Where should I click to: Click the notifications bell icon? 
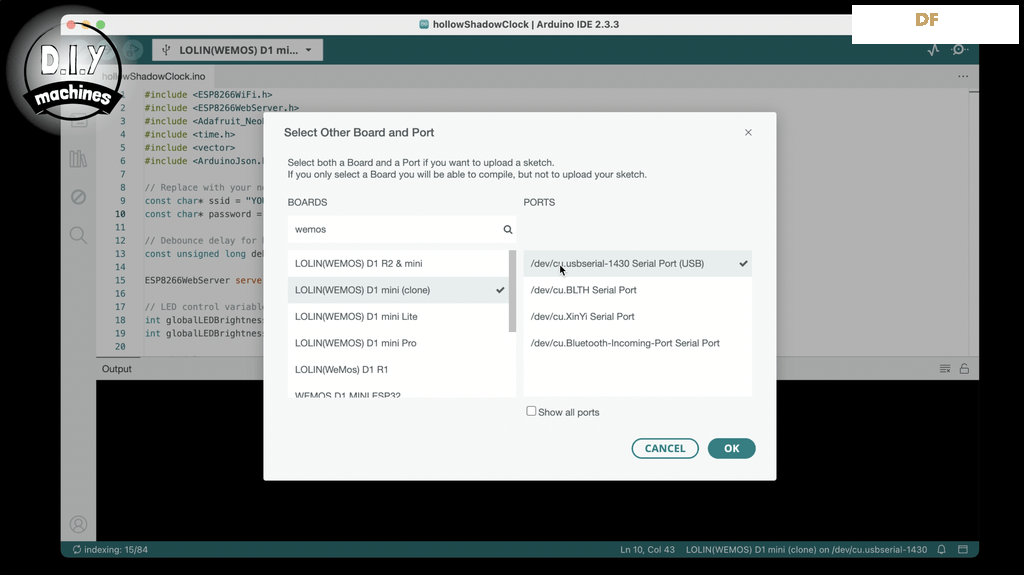pos(941,550)
